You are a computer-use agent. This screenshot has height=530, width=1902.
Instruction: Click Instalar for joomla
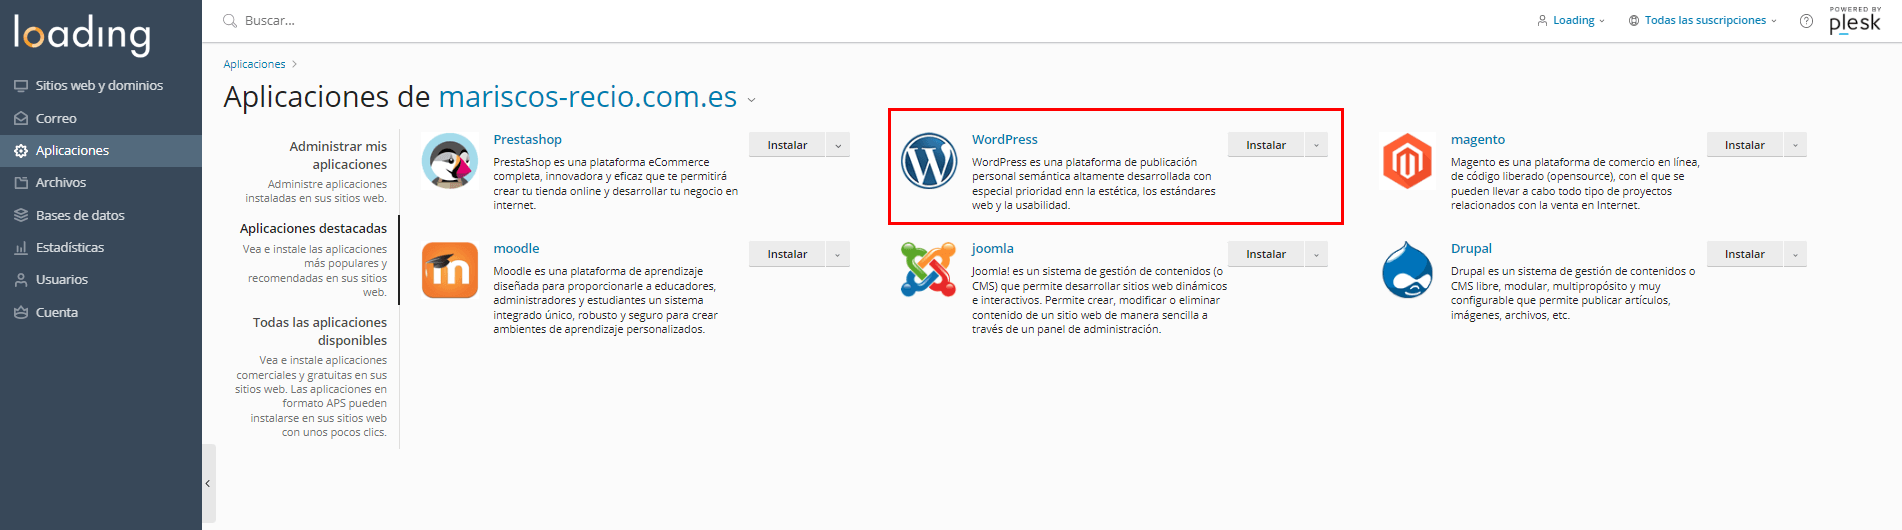click(1266, 254)
